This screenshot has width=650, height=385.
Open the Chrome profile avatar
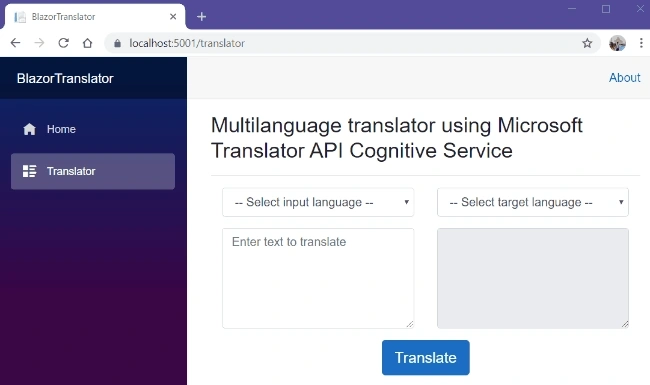coord(617,43)
